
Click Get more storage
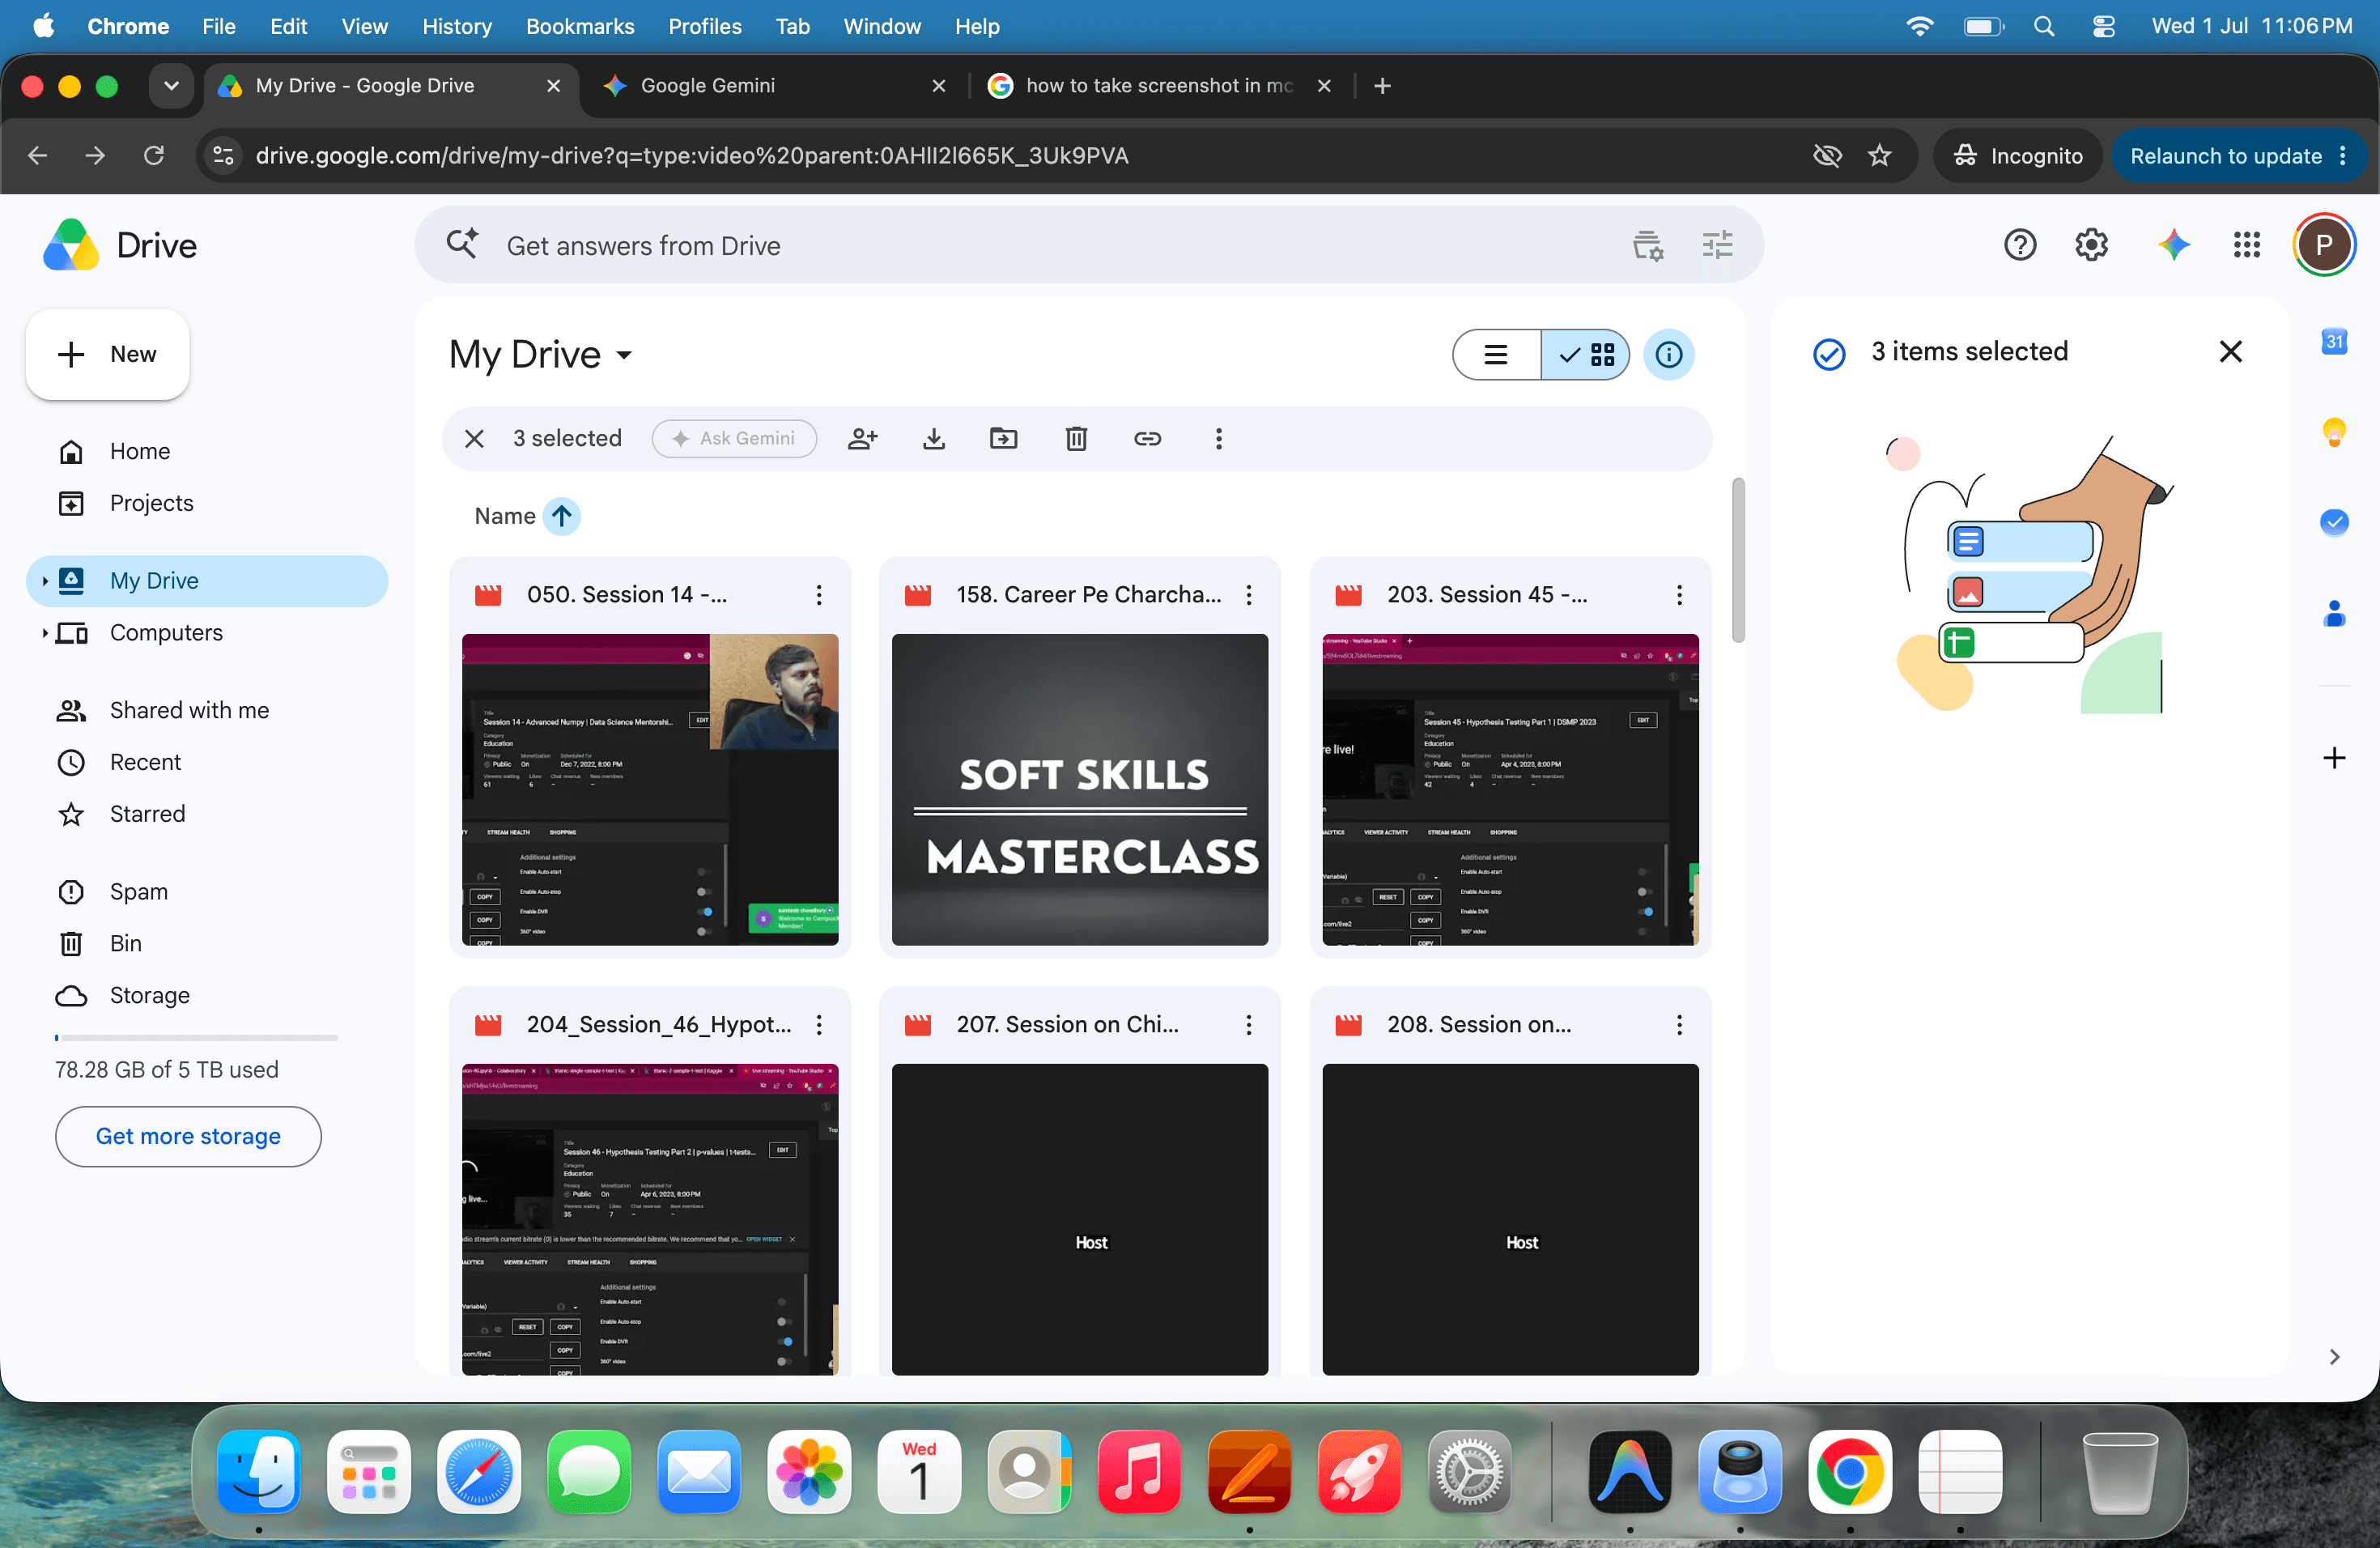[x=188, y=1137]
